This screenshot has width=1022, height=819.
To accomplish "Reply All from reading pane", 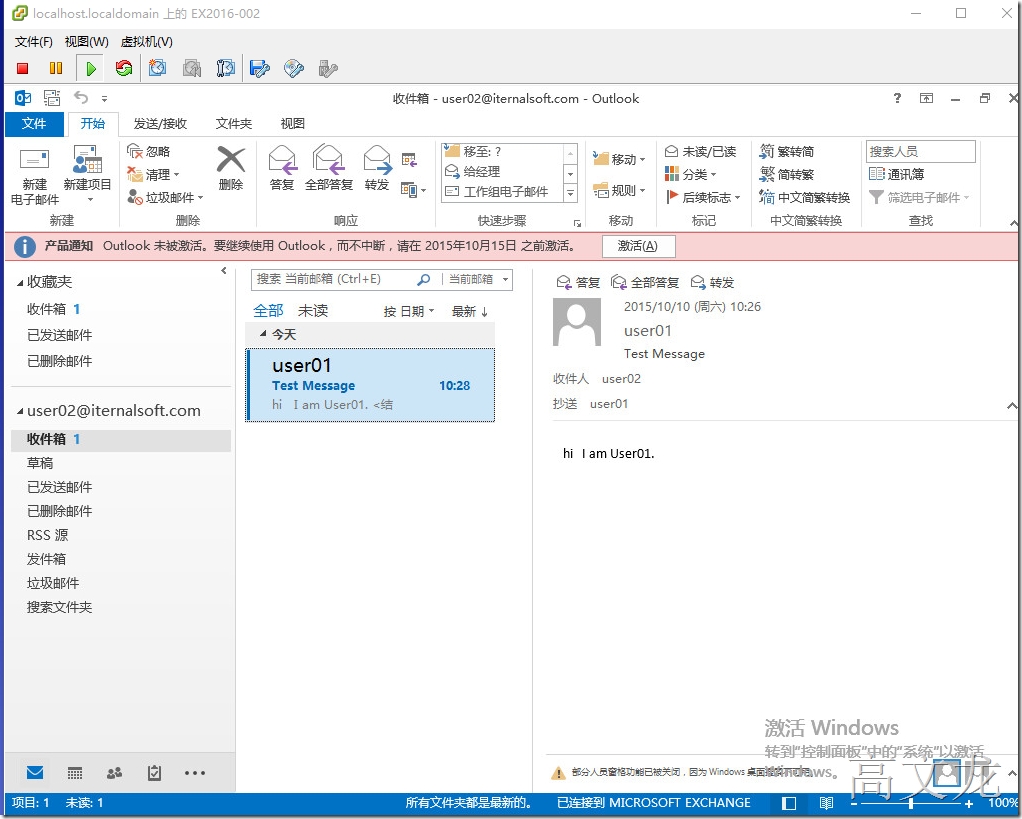I will pyautogui.click(x=645, y=282).
